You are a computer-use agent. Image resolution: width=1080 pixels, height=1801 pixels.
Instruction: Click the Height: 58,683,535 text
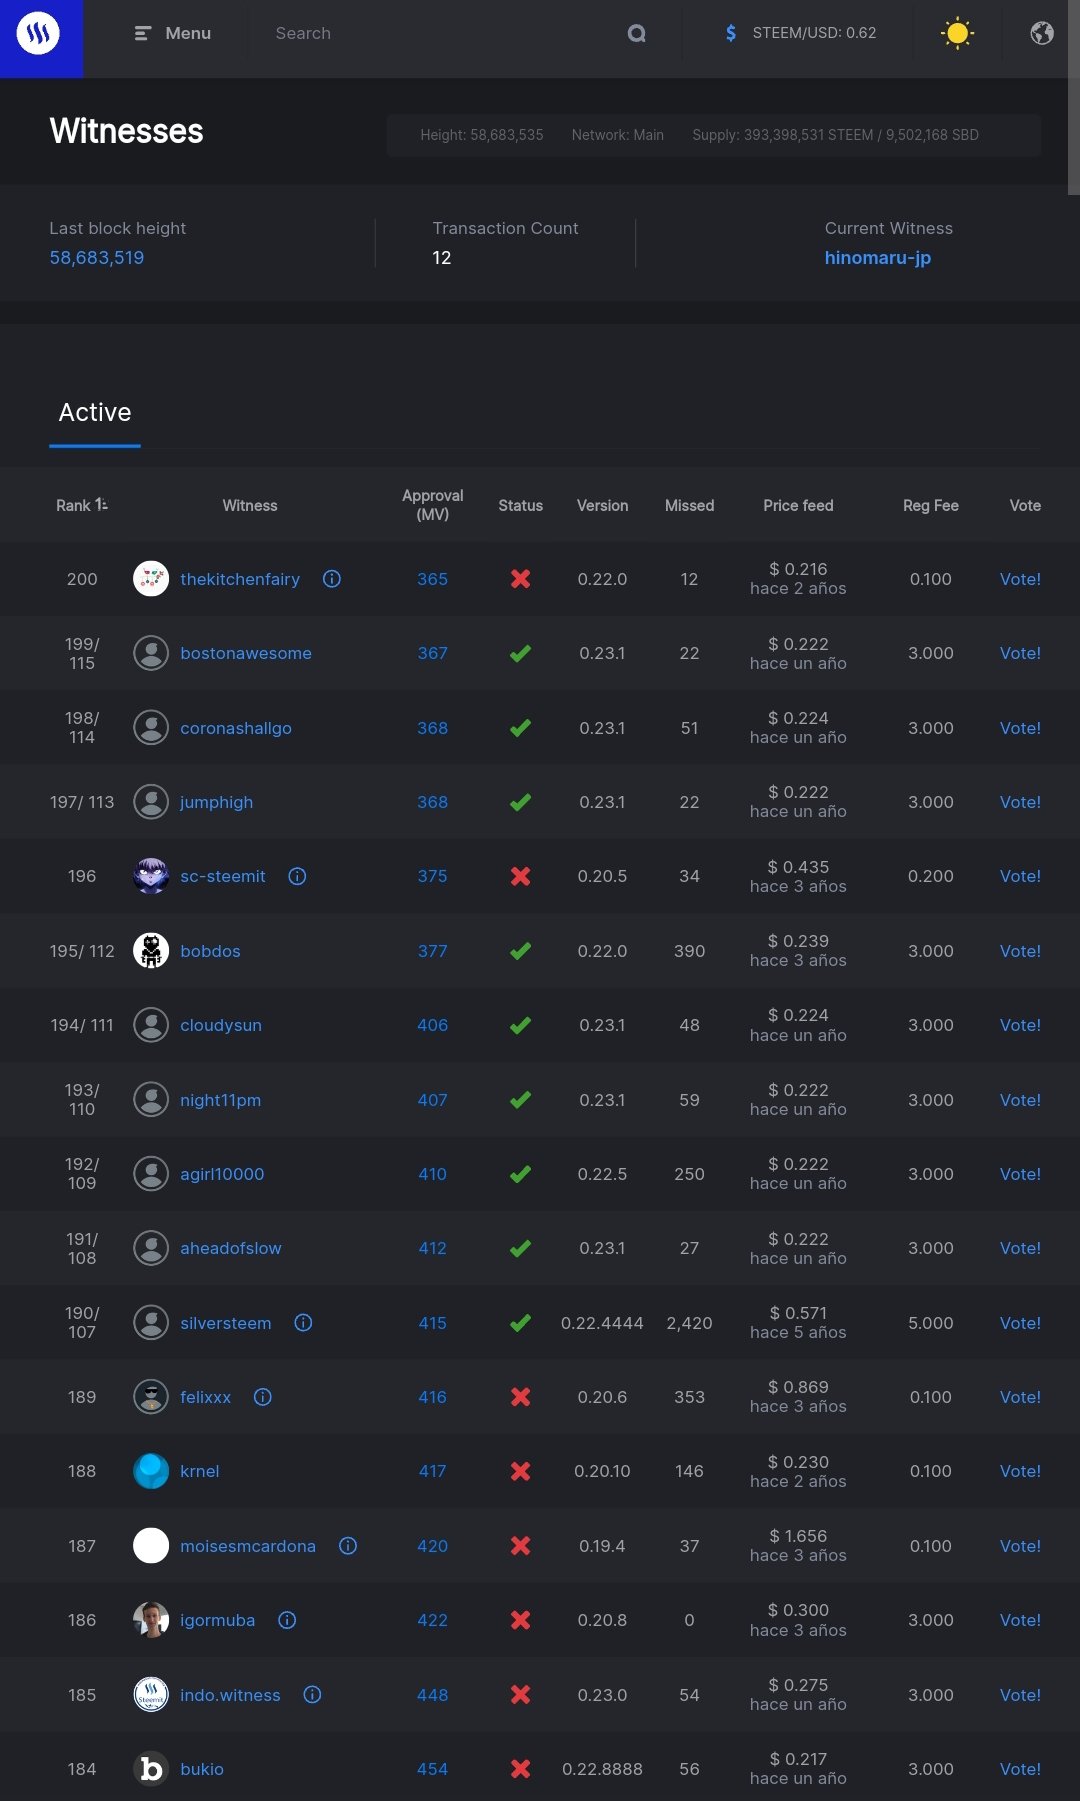[481, 135]
